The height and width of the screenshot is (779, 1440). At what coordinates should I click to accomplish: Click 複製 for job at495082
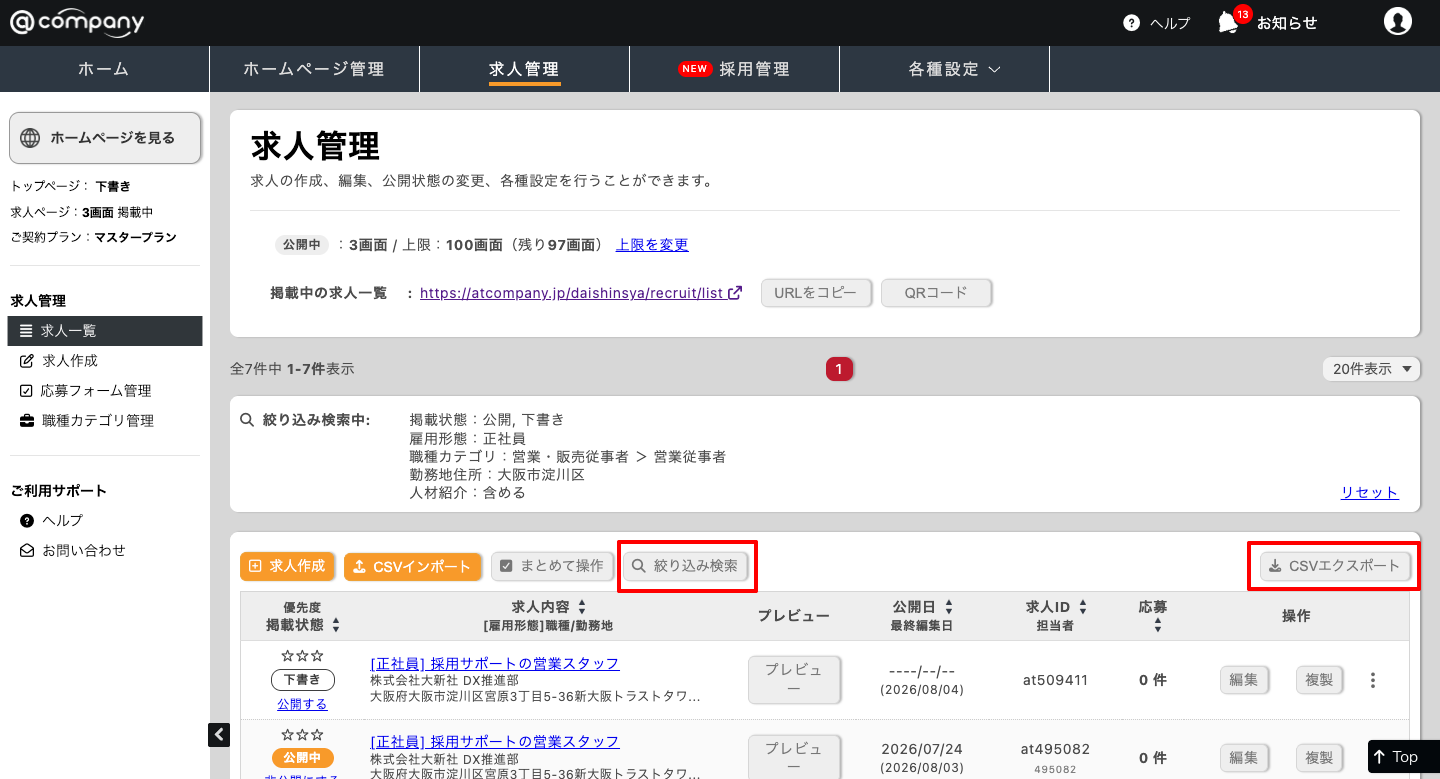1319,757
